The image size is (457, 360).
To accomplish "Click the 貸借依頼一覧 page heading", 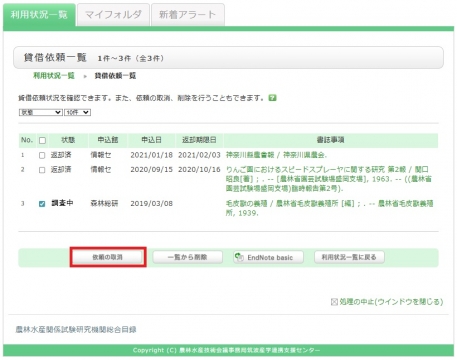I will (55, 58).
